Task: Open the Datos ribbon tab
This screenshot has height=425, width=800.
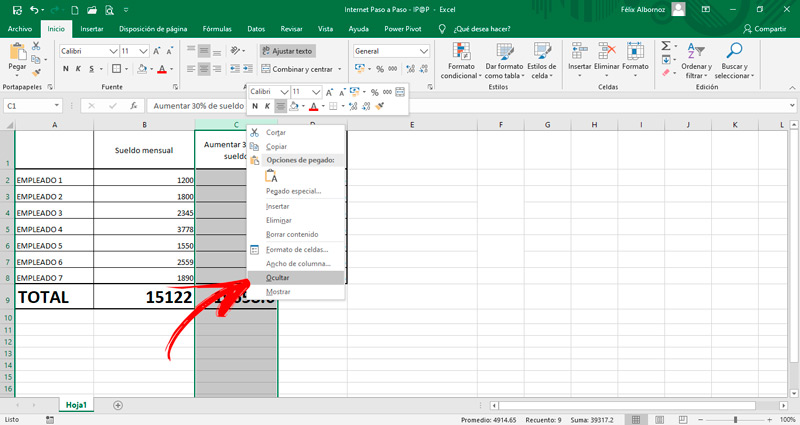Action: 256,29
